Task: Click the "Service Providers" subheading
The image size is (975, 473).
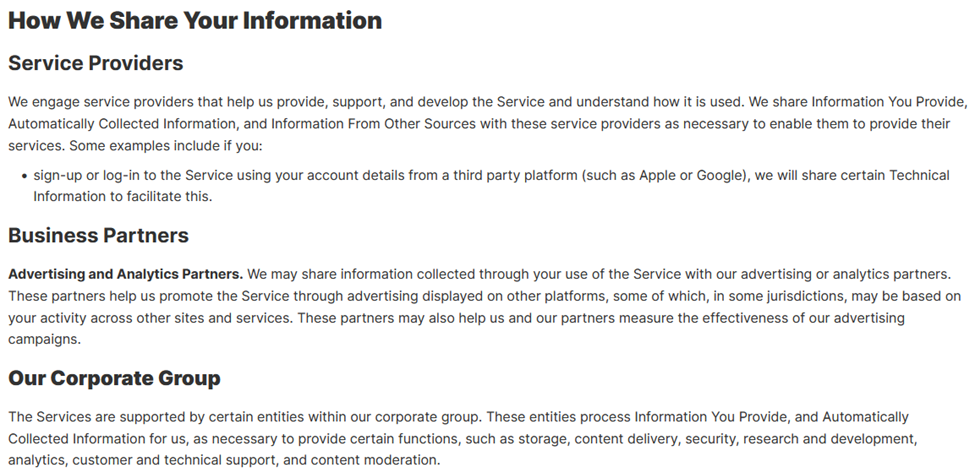Action: coord(96,63)
